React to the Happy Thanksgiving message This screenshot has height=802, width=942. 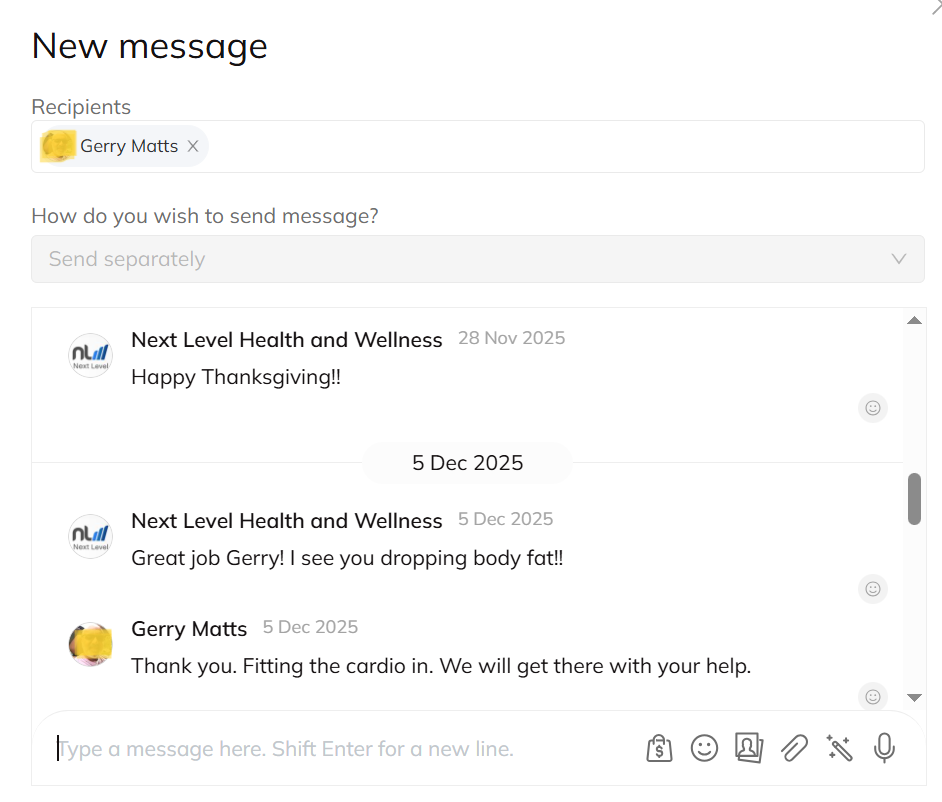(x=873, y=408)
